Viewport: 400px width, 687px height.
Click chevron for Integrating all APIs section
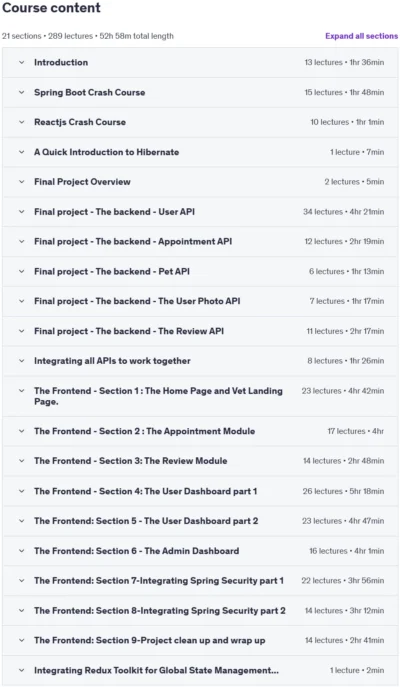(21, 361)
